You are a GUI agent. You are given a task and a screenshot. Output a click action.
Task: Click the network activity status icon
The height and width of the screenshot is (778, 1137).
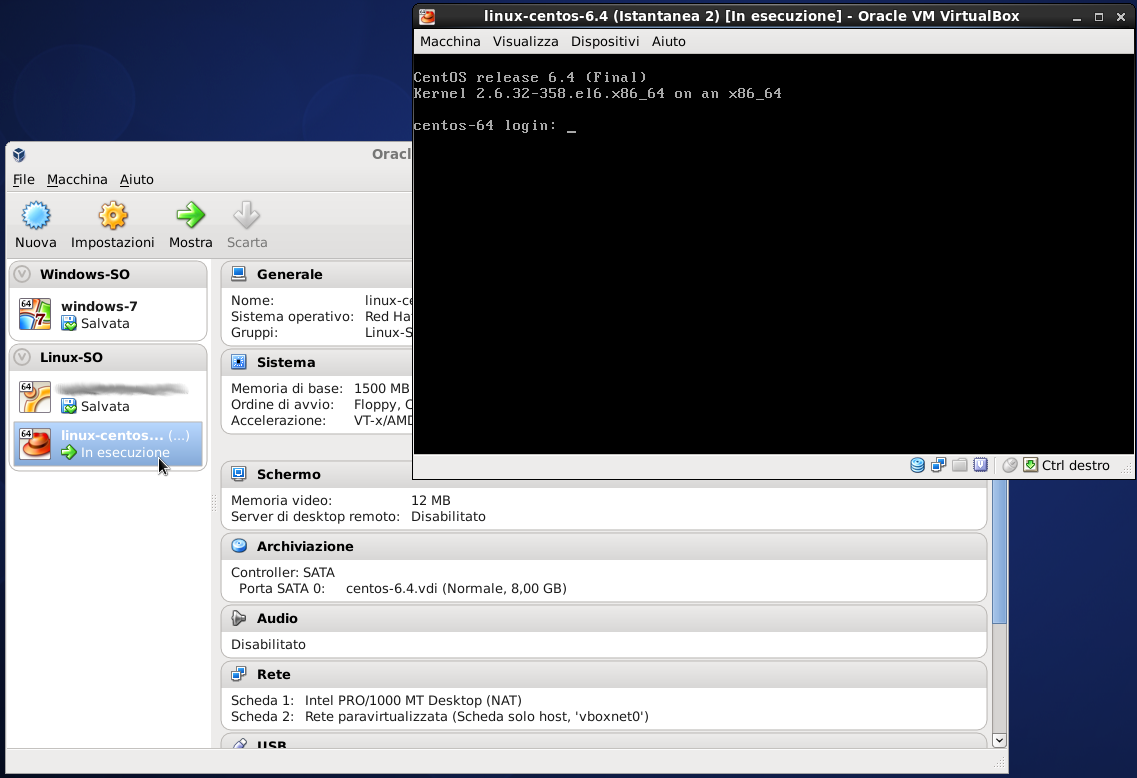click(x=938, y=465)
